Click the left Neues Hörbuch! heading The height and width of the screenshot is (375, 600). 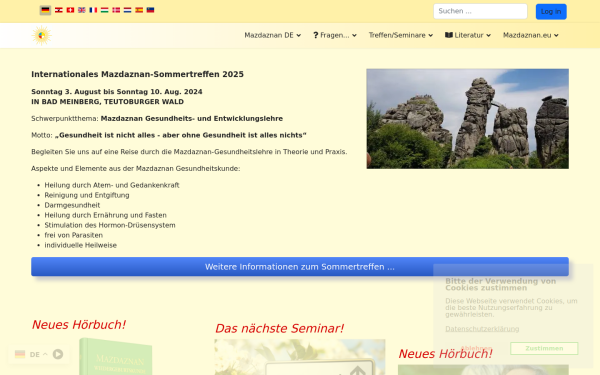click(78, 324)
